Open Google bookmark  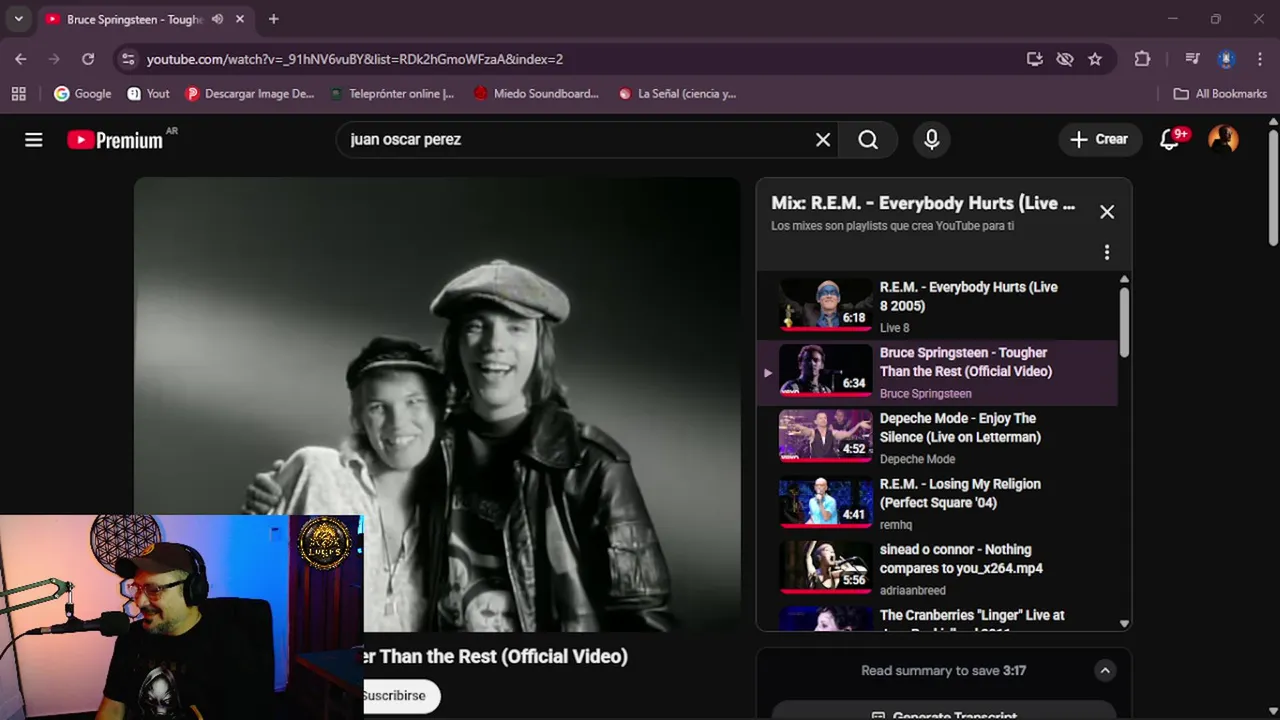[82, 93]
